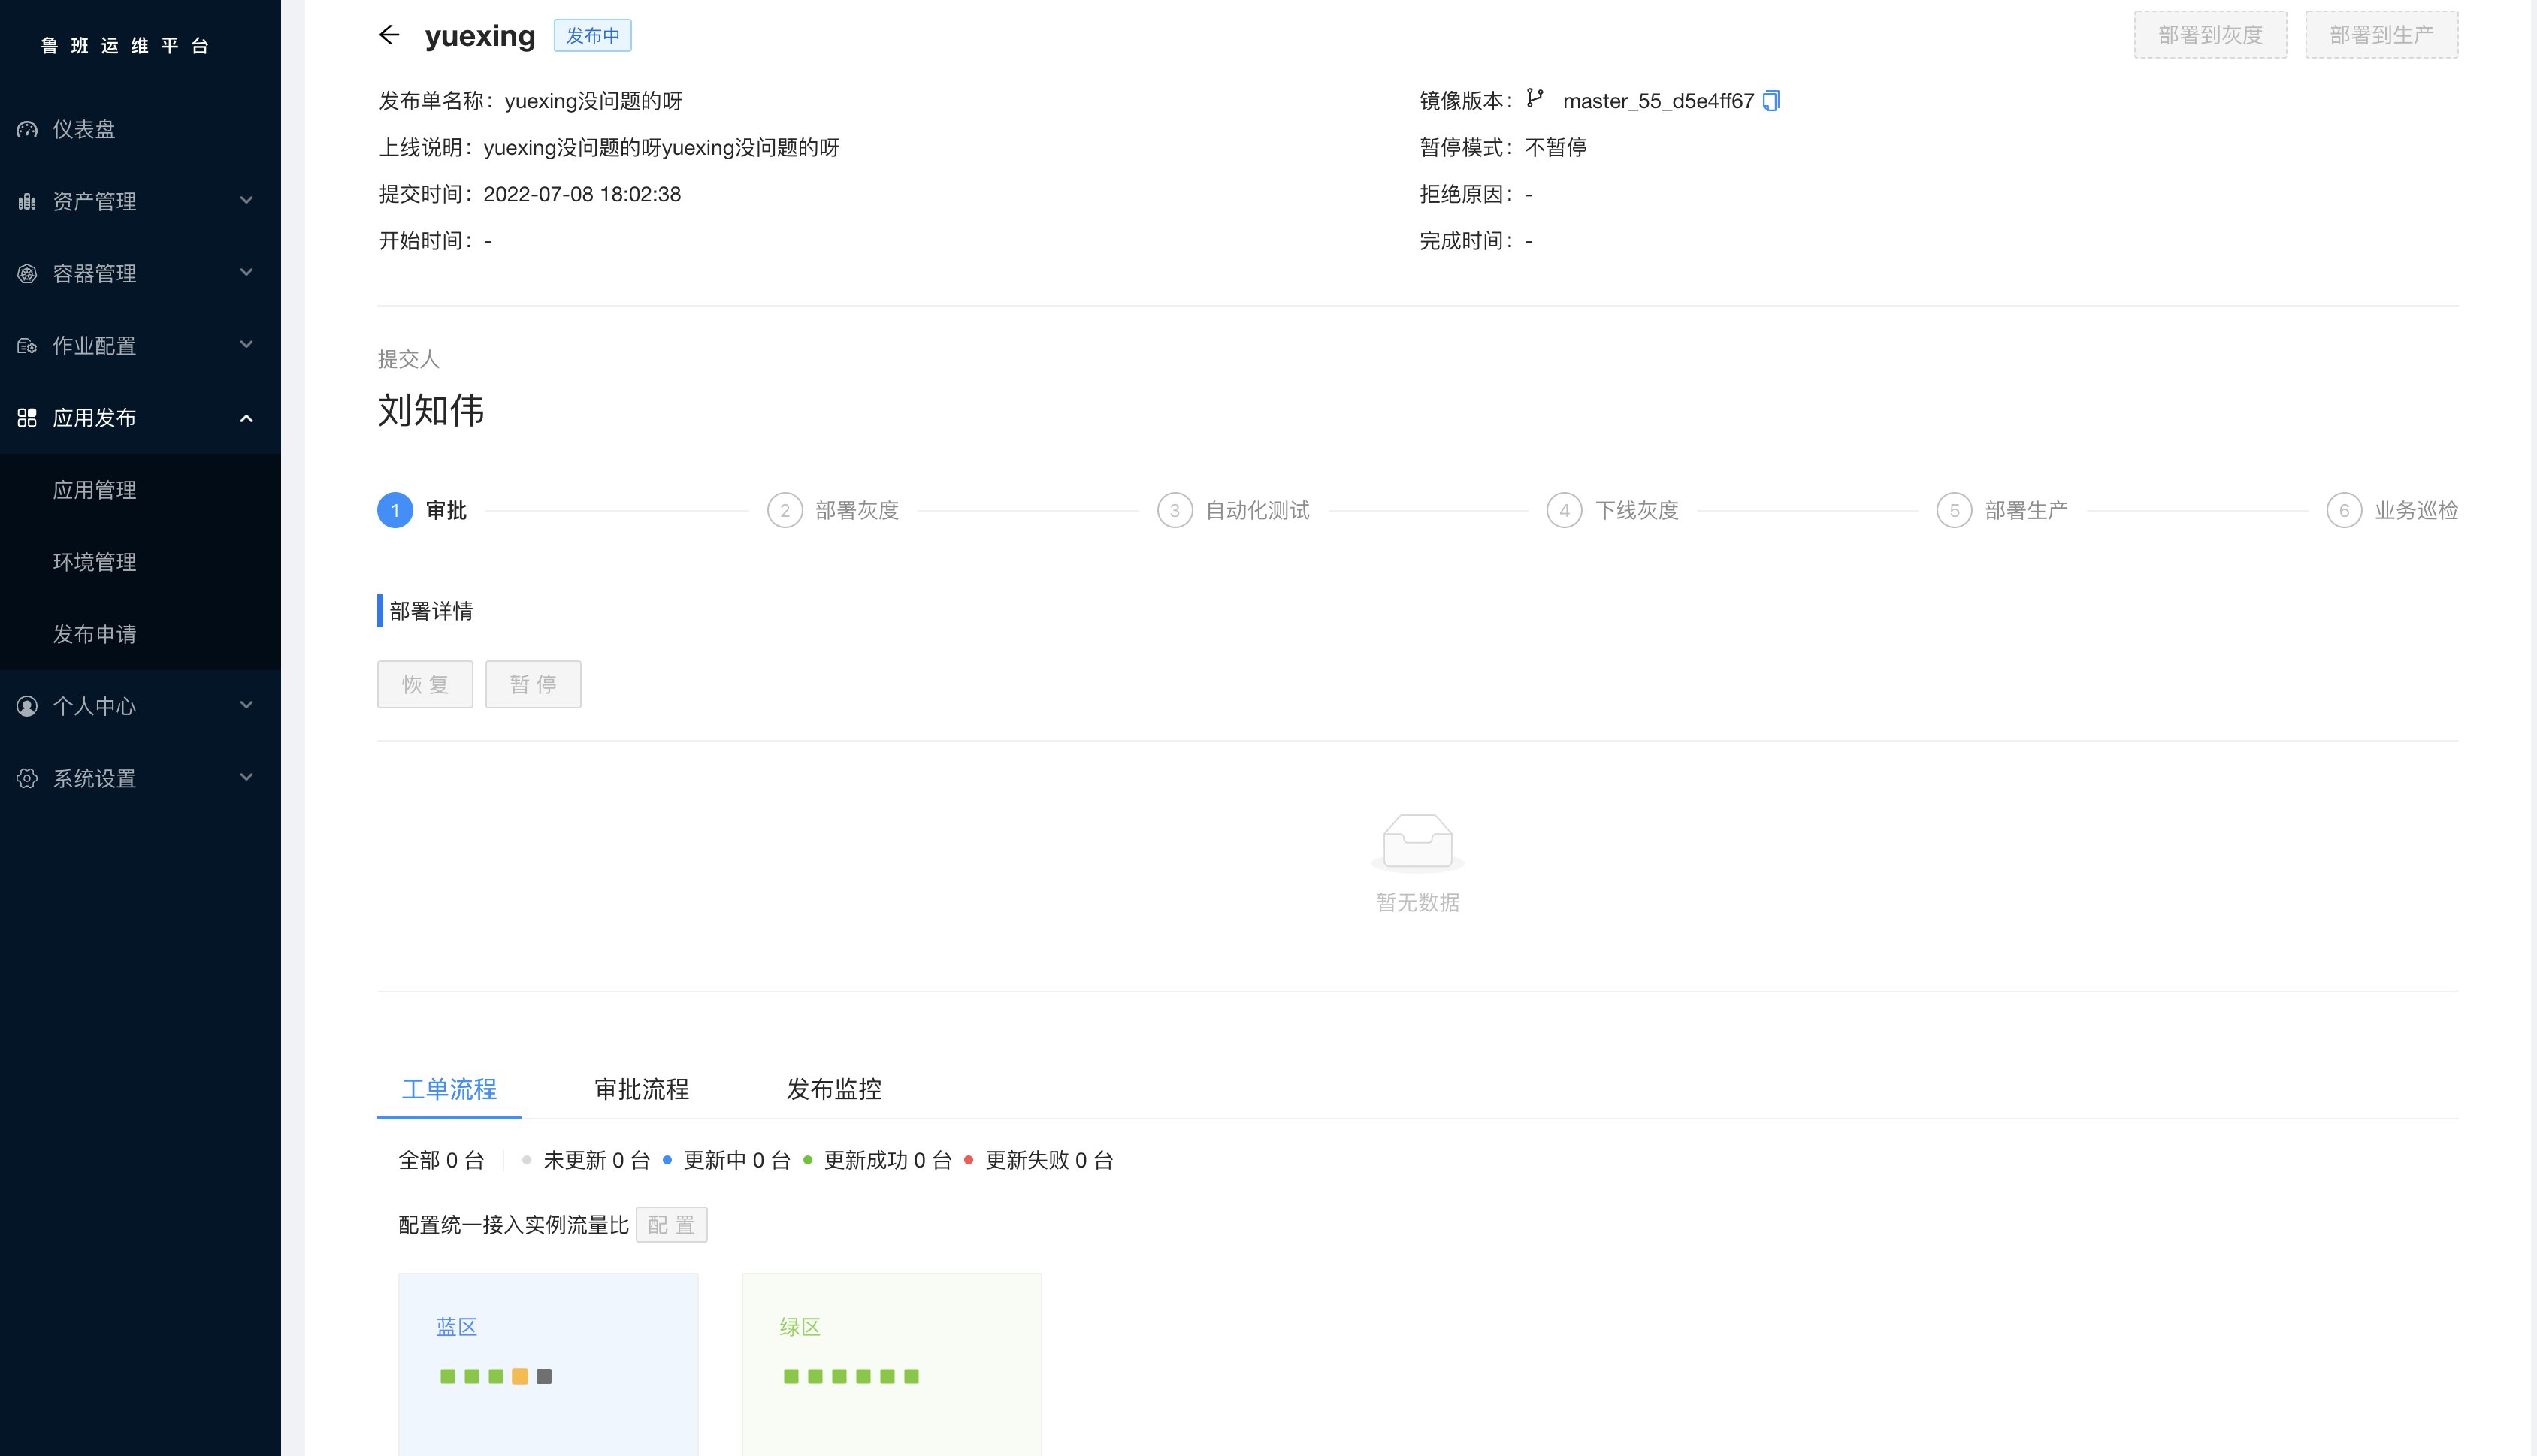Switch to the 审批流程 tab
This screenshot has height=1456, width=2537.
coord(641,1089)
